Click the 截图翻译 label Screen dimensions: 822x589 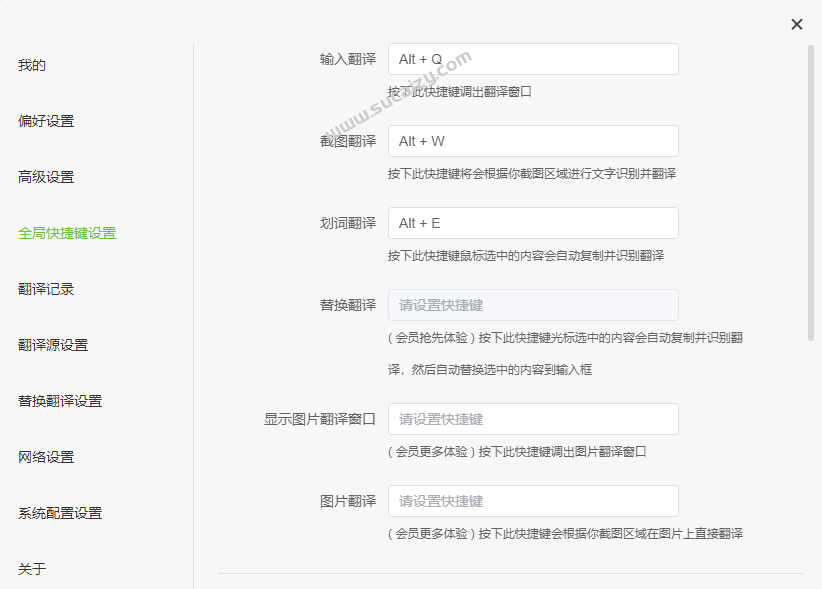click(348, 141)
